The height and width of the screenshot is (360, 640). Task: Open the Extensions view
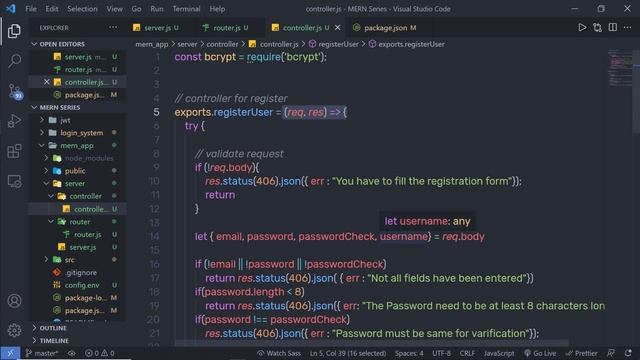click(14, 151)
